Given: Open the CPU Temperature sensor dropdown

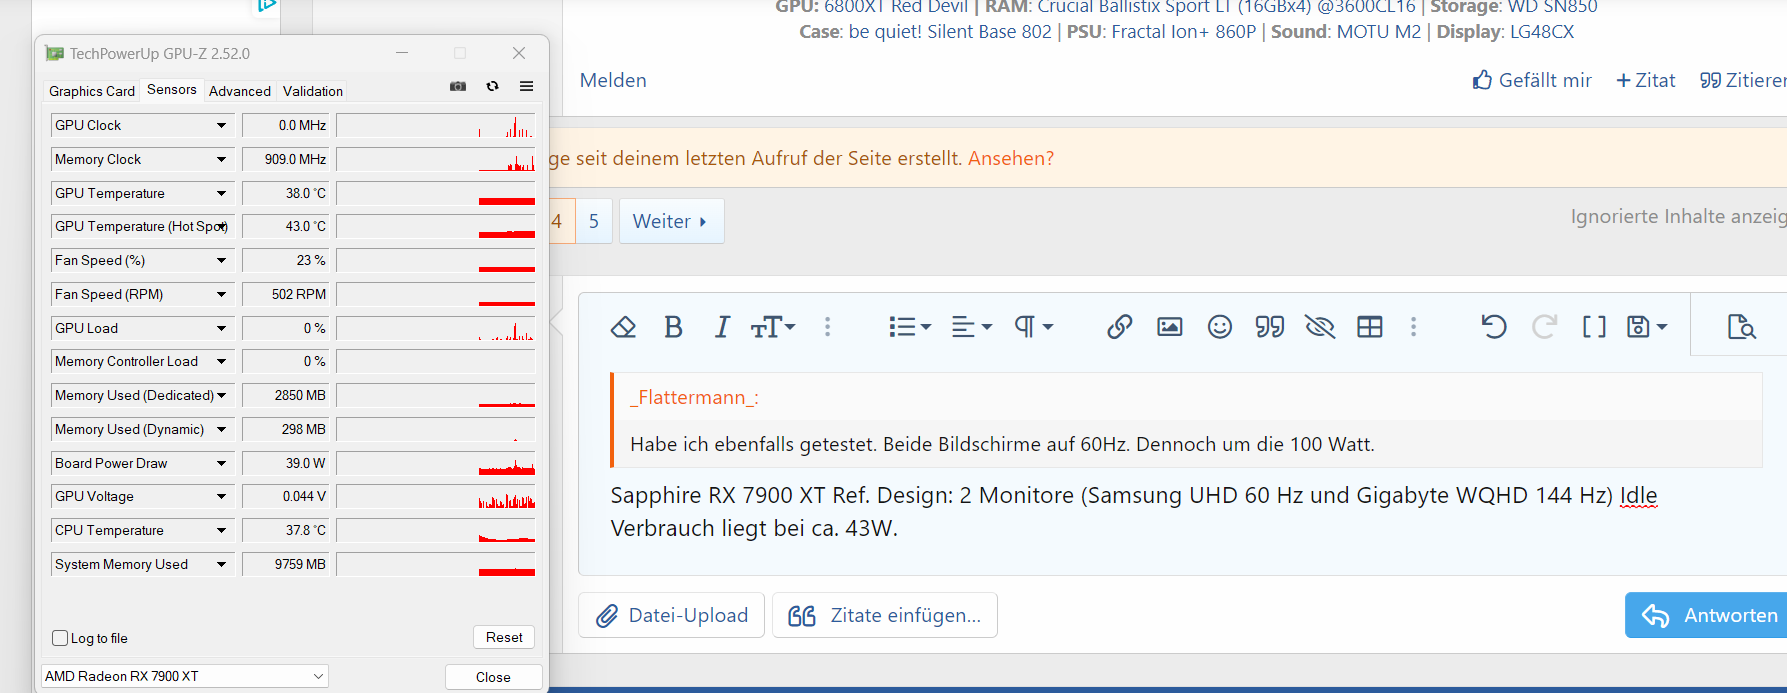Looking at the screenshot, I should point(221,530).
